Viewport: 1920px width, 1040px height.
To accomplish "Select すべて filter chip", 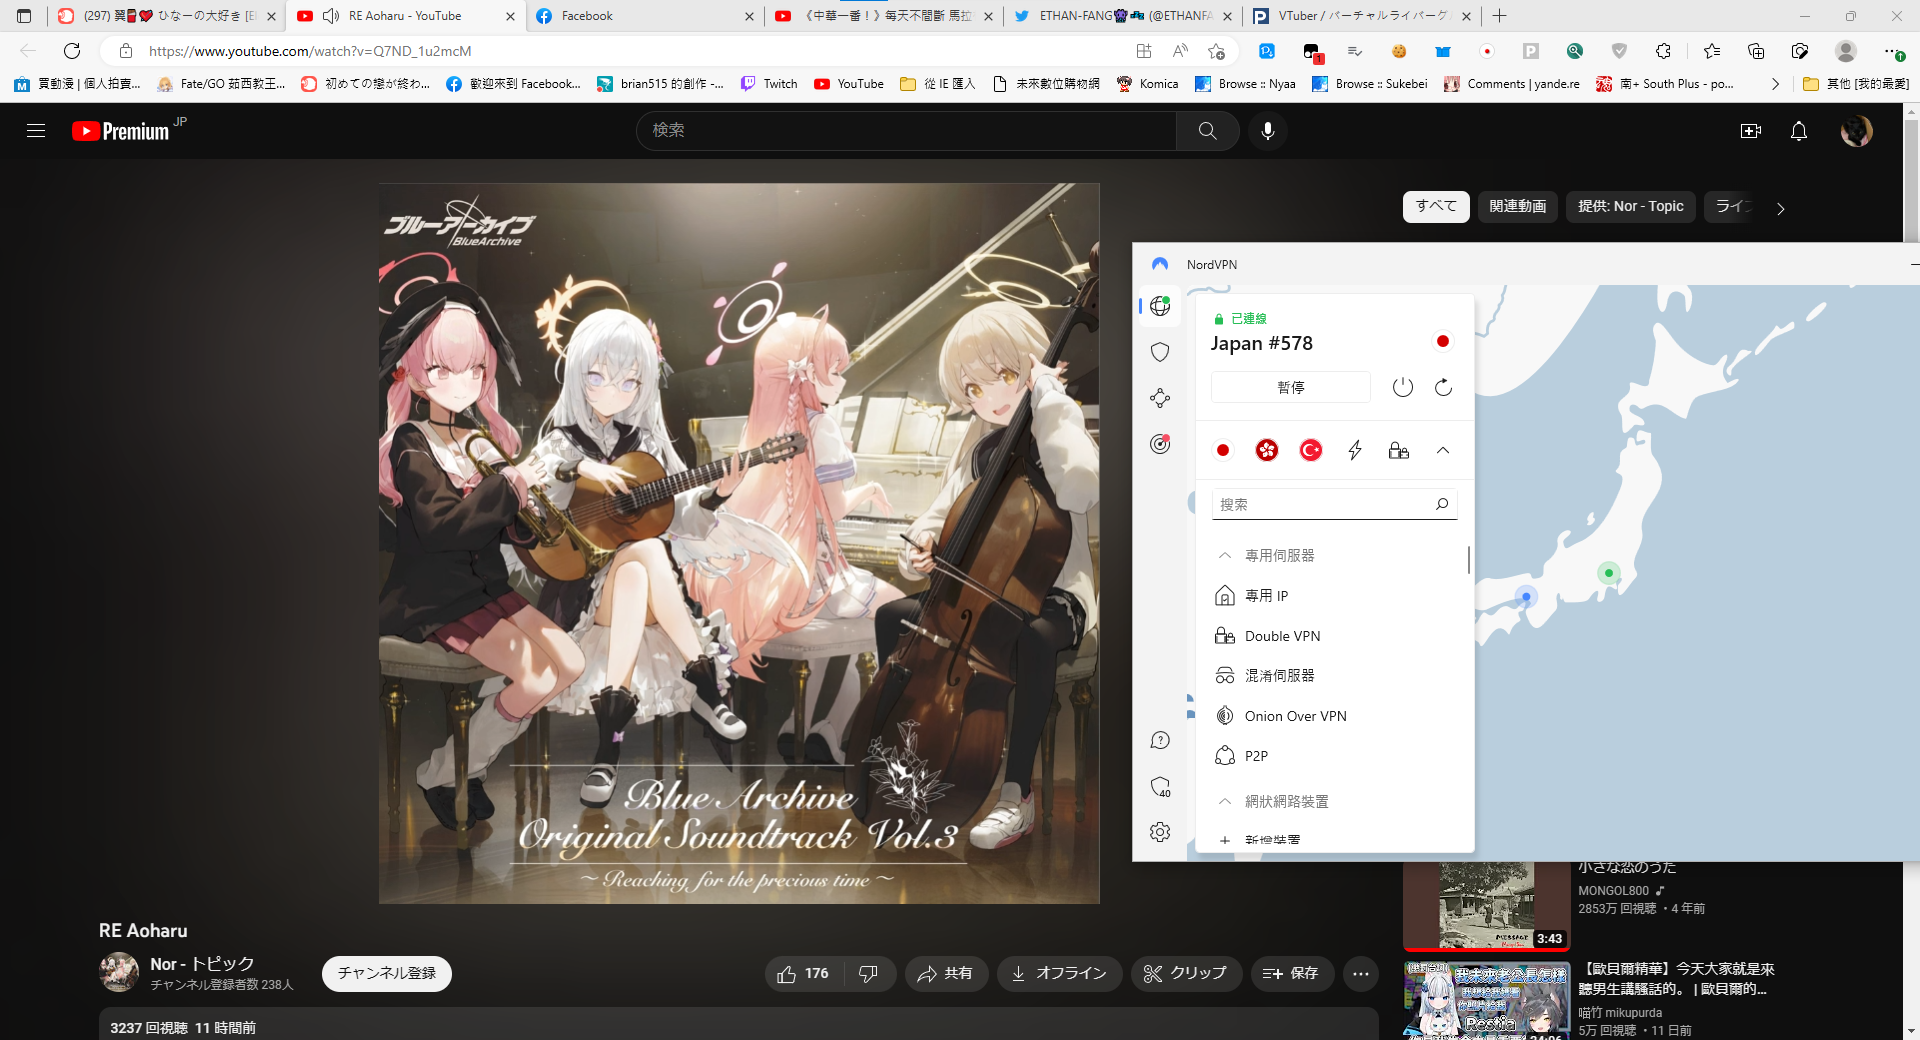I will (1436, 206).
